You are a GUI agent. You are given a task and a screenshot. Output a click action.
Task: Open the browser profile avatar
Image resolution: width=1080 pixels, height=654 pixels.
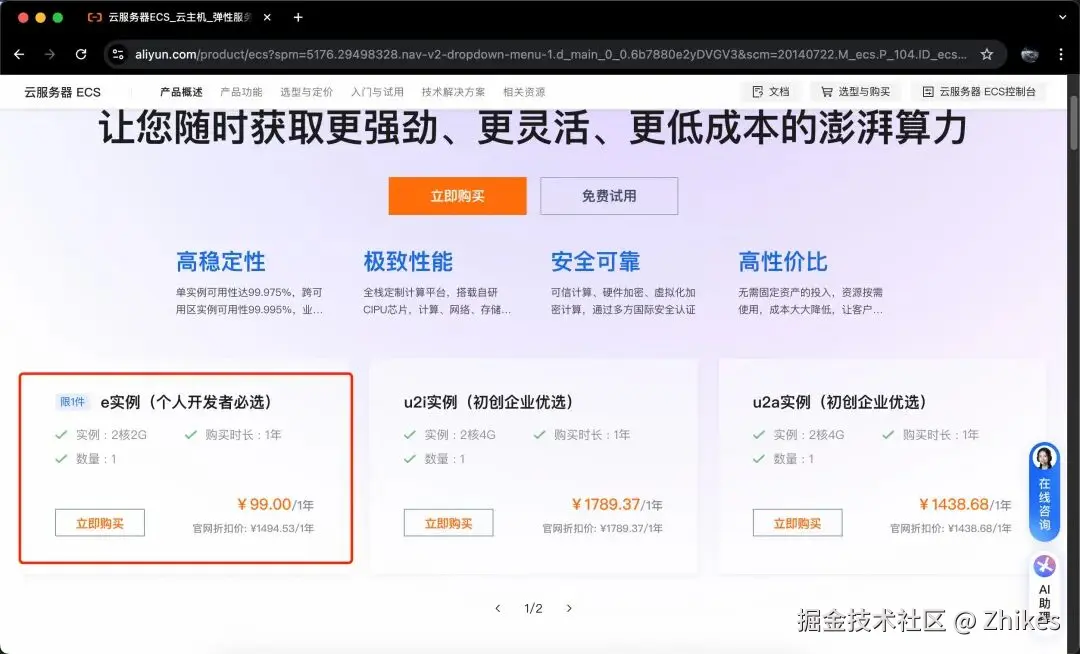[x=1030, y=54]
